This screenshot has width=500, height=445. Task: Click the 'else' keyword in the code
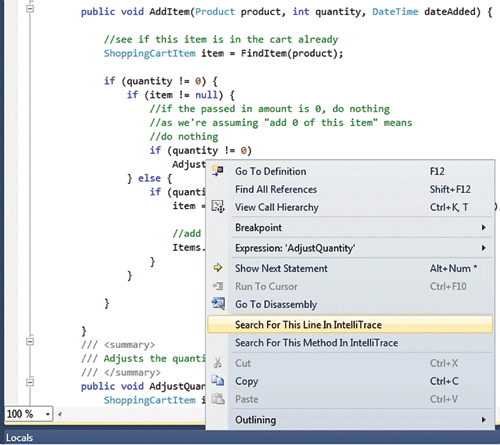click(149, 178)
